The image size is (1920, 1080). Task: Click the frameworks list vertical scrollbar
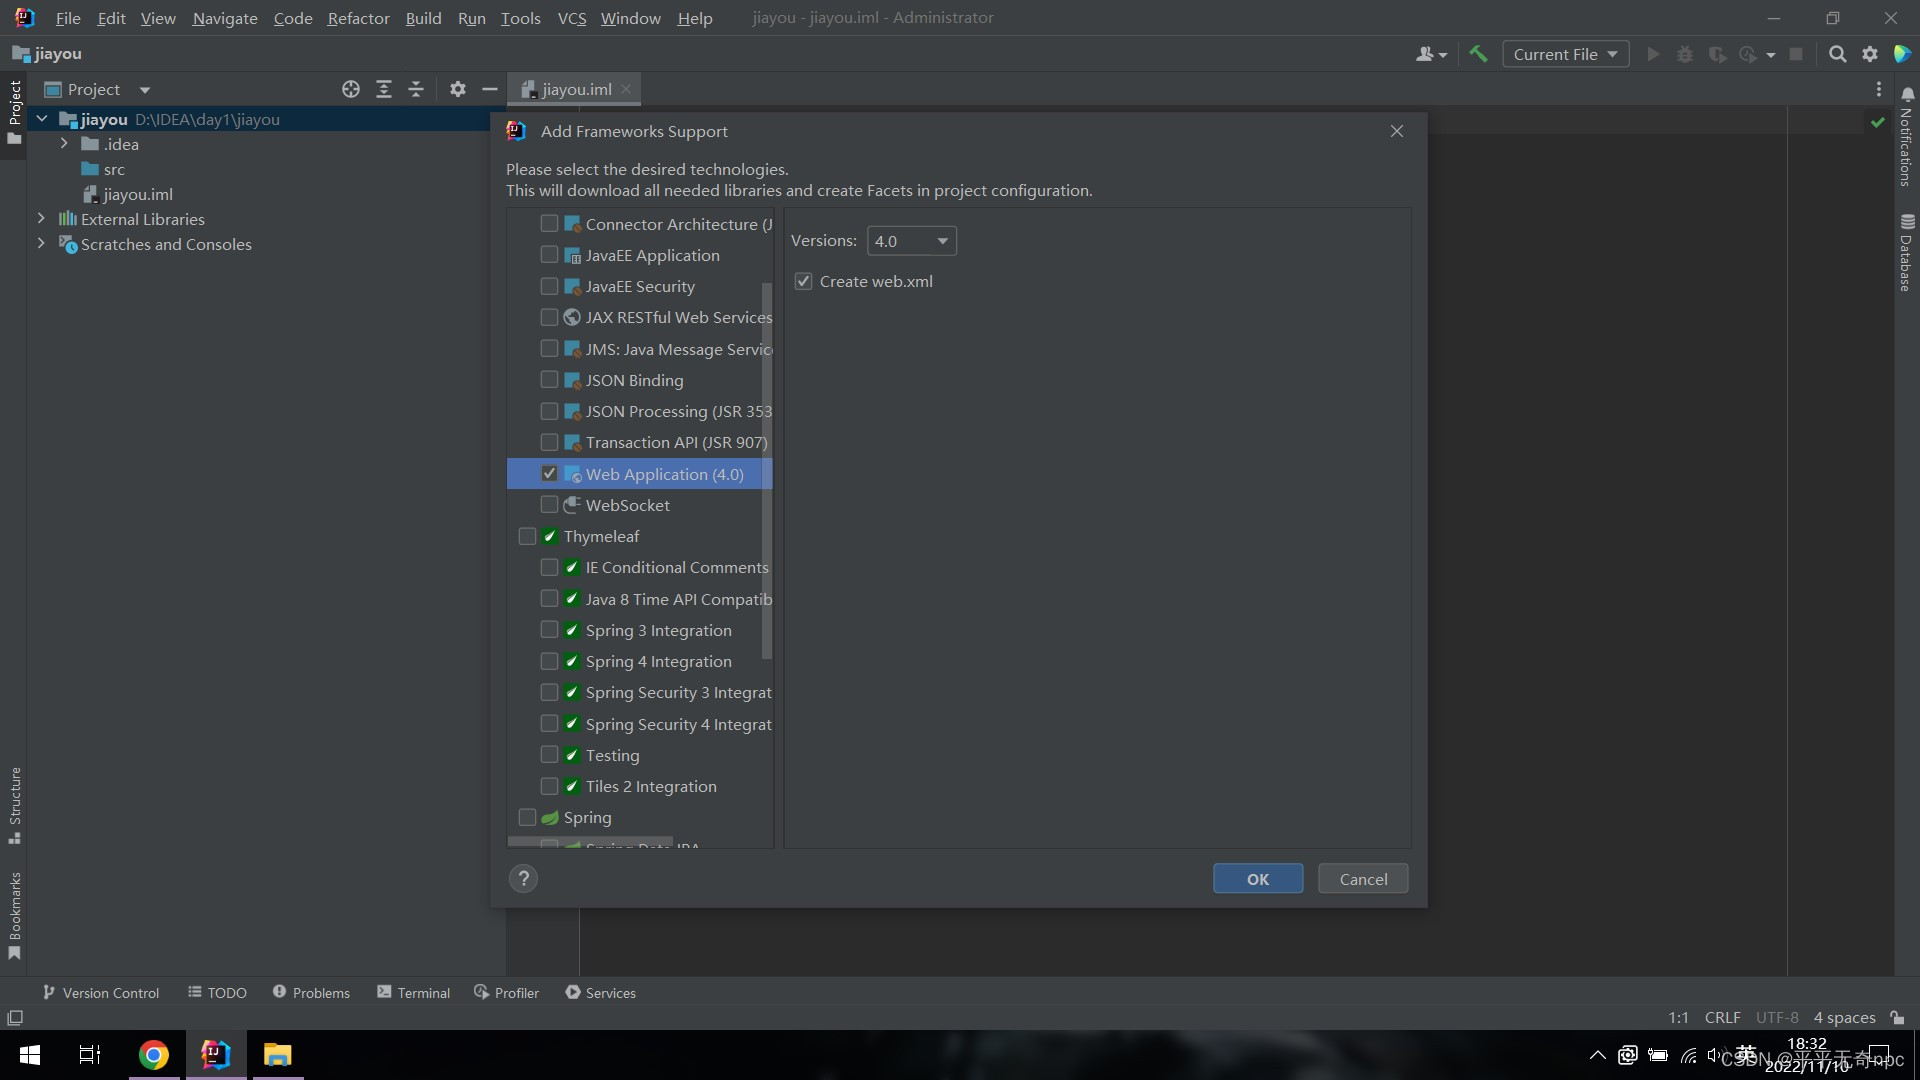click(767, 470)
